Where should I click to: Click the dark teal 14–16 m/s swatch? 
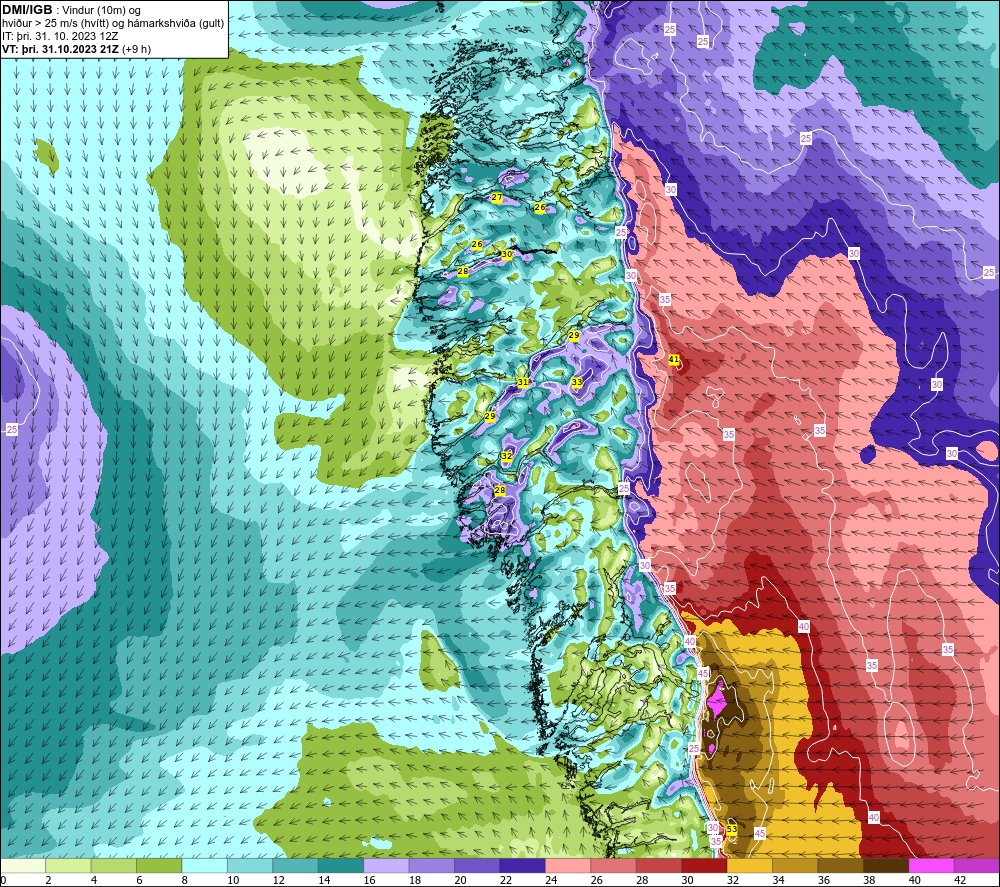tap(341, 865)
